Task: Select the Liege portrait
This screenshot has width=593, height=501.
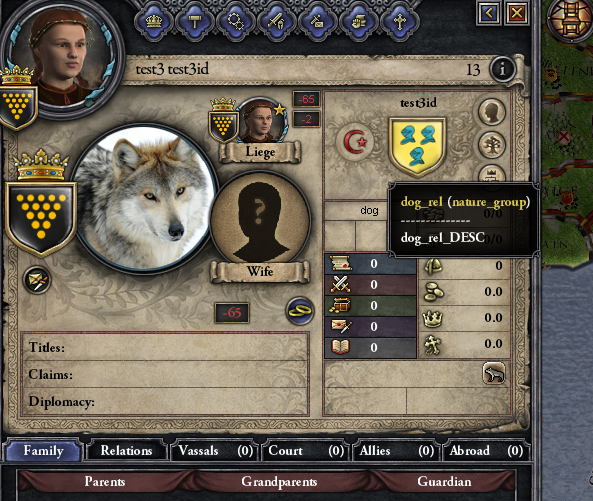Action: click(x=262, y=121)
